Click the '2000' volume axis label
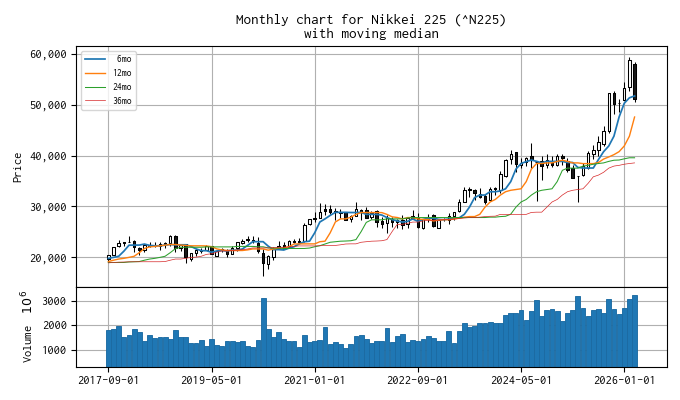This screenshot has height=400, width=680. pos(54,325)
